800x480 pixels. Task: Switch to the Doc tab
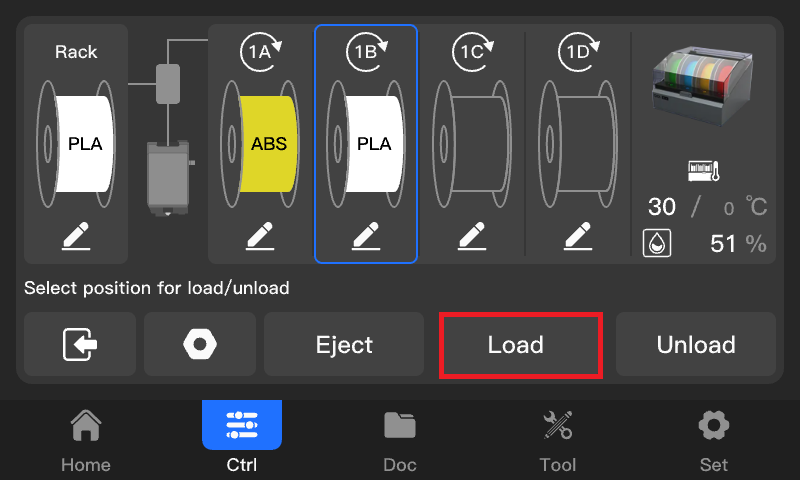[400, 440]
